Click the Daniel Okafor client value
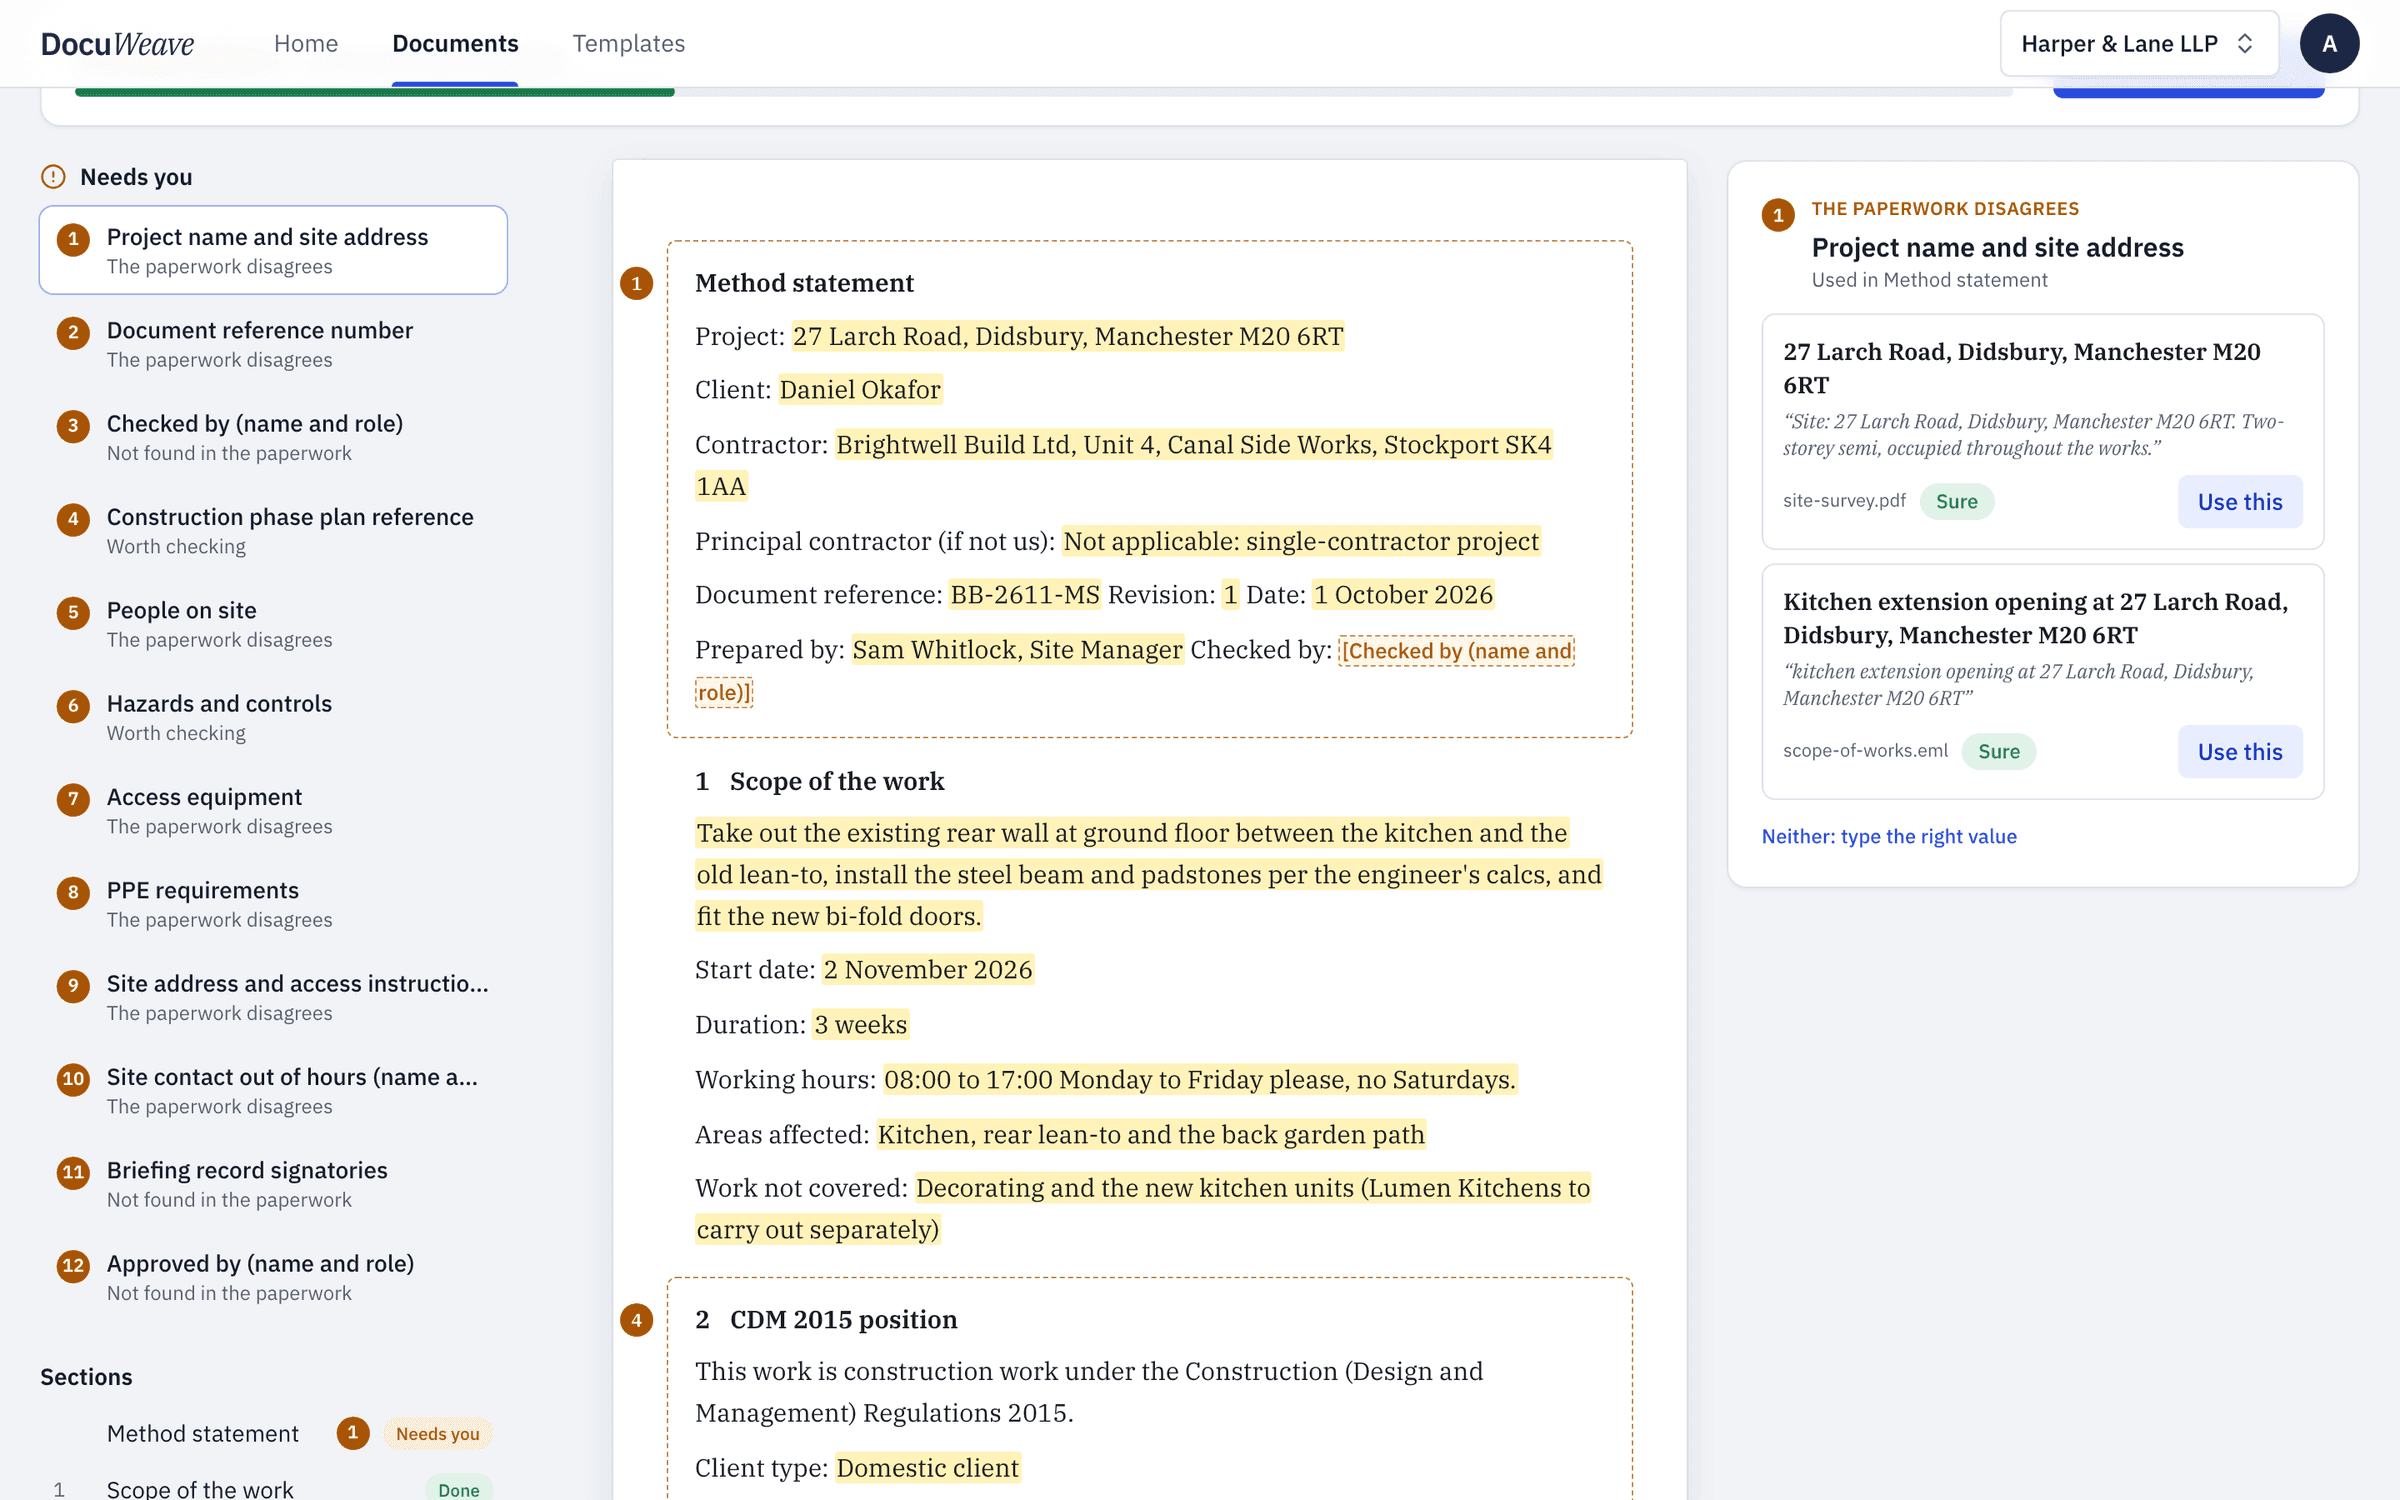 [859, 390]
